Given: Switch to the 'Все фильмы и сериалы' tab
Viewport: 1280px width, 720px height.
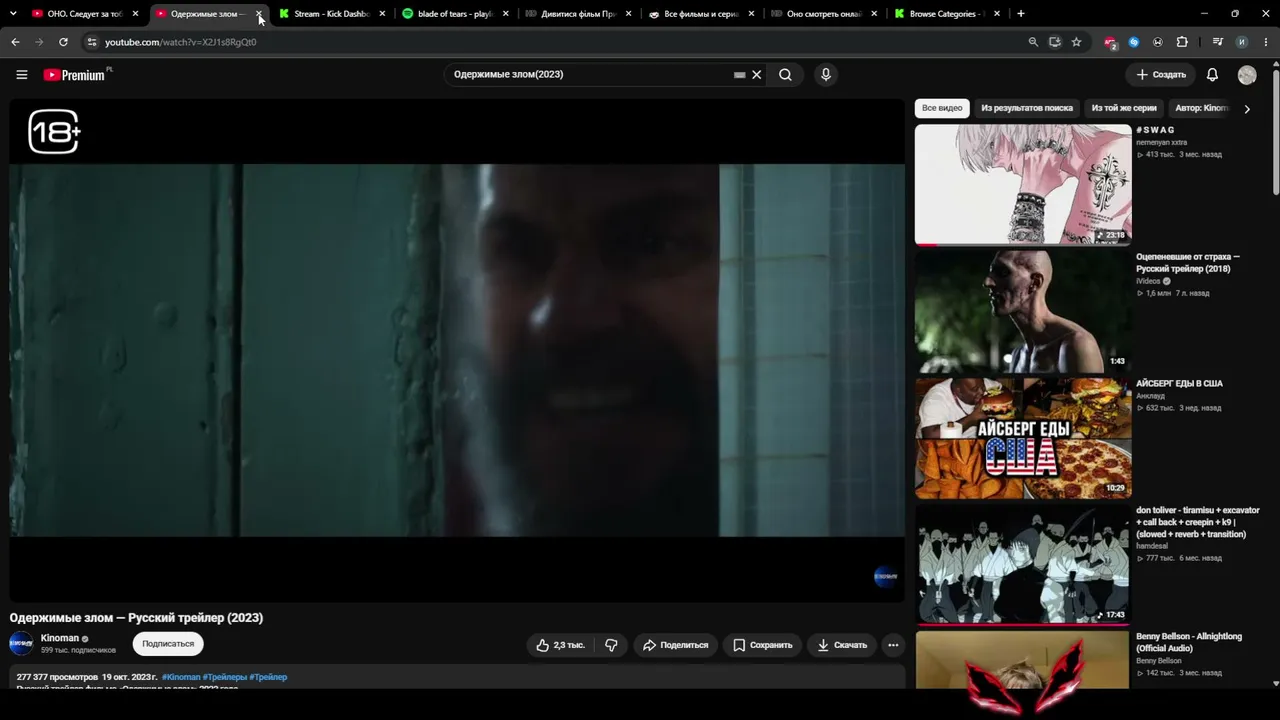Looking at the screenshot, I should pyautogui.click(x=702, y=14).
